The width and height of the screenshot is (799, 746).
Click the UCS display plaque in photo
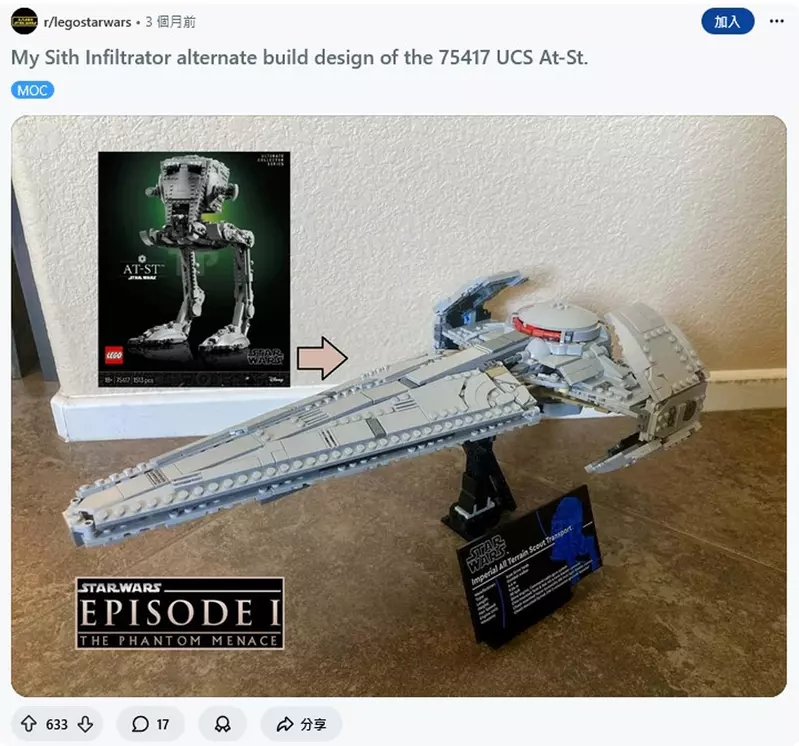point(529,566)
